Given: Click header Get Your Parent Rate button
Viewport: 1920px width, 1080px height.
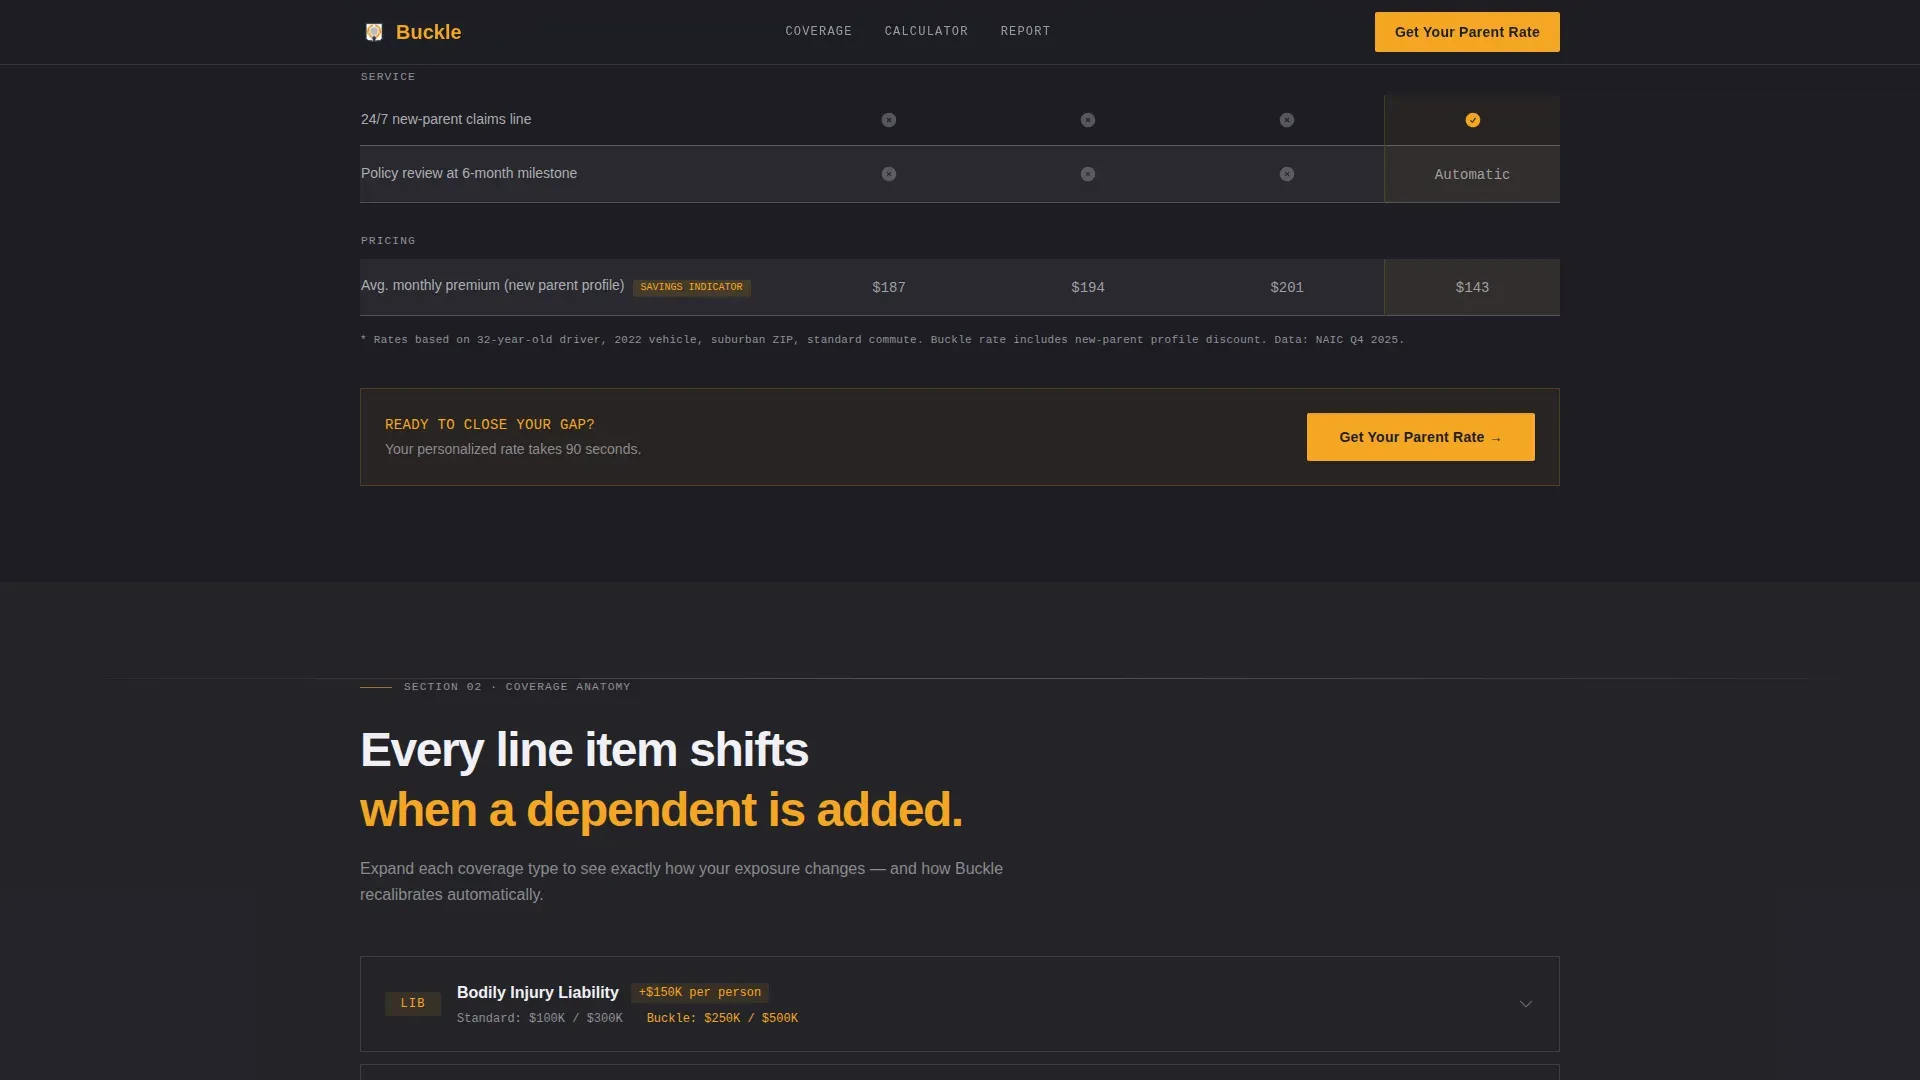Looking at the screenshot, I should coord(1466,32).
